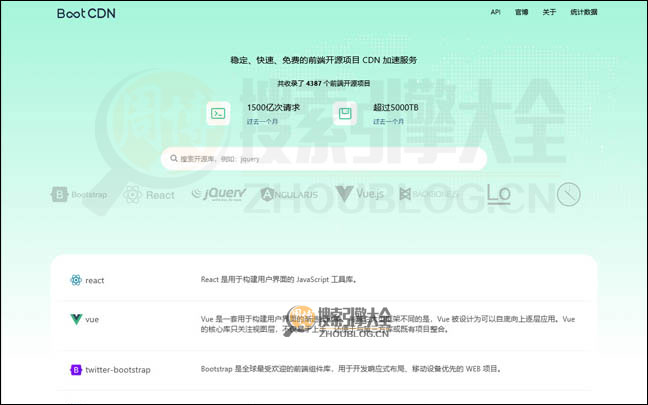Open the 官博 nav link

[522, 12]
